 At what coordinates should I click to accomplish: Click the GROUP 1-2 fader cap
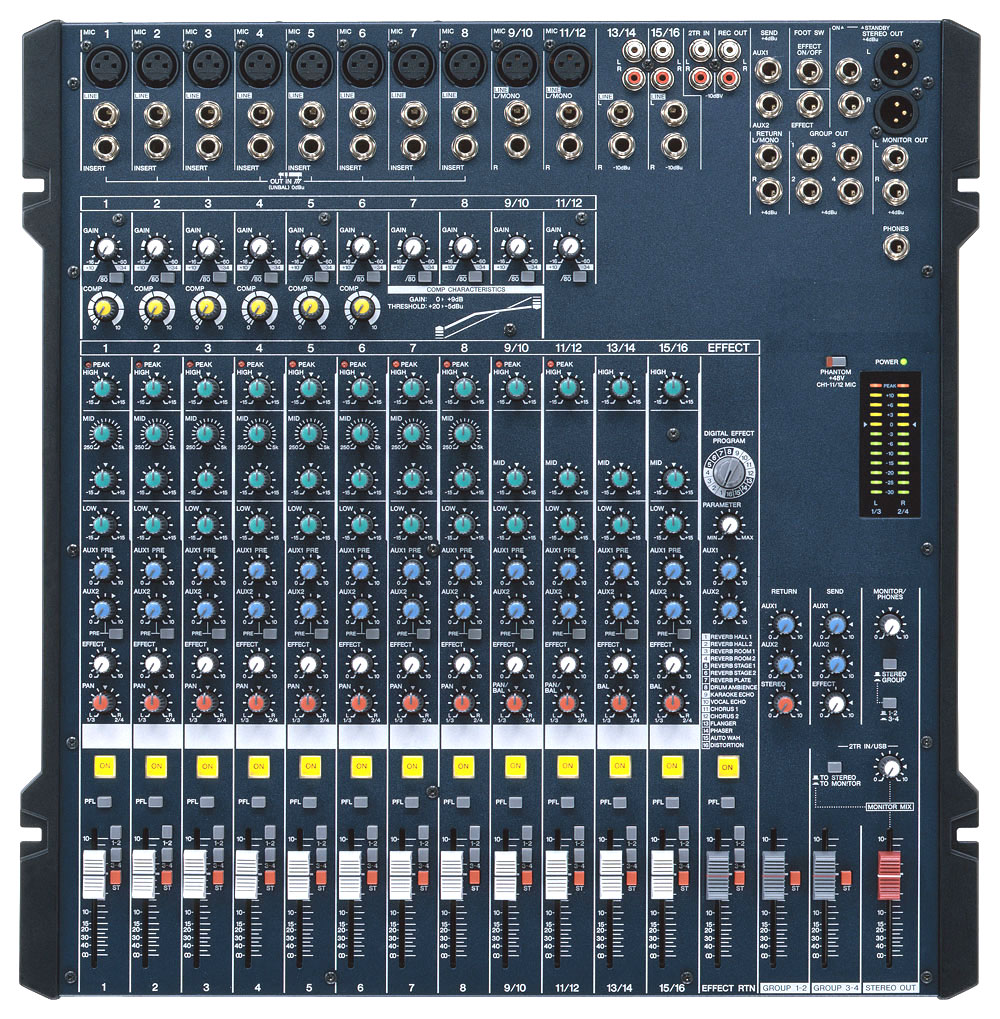[x=773, y=875]
